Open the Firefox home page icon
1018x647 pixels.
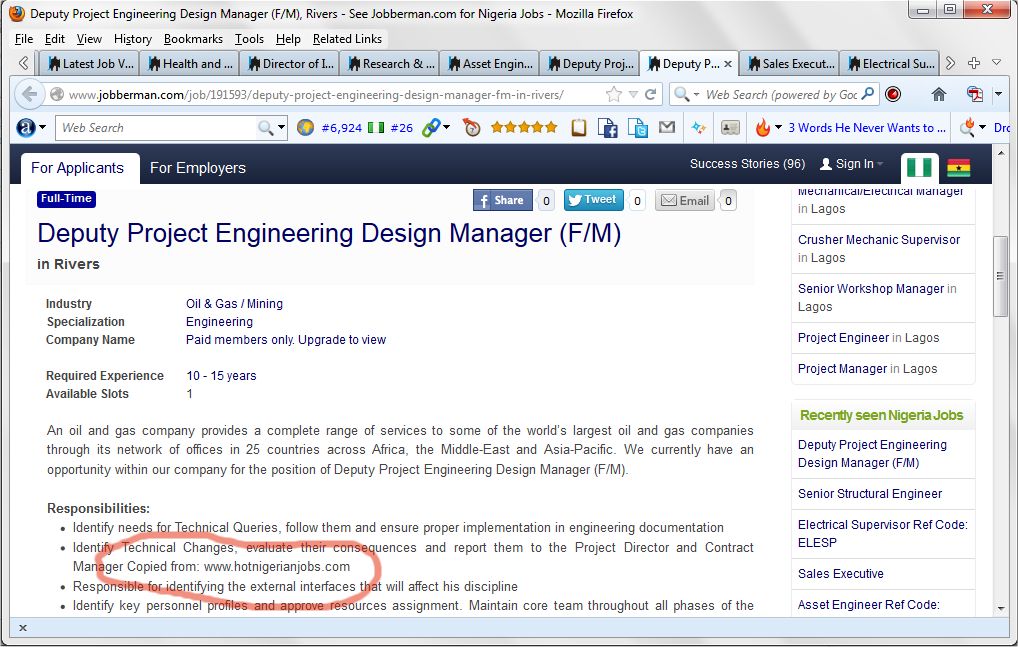tap(939, 95)
